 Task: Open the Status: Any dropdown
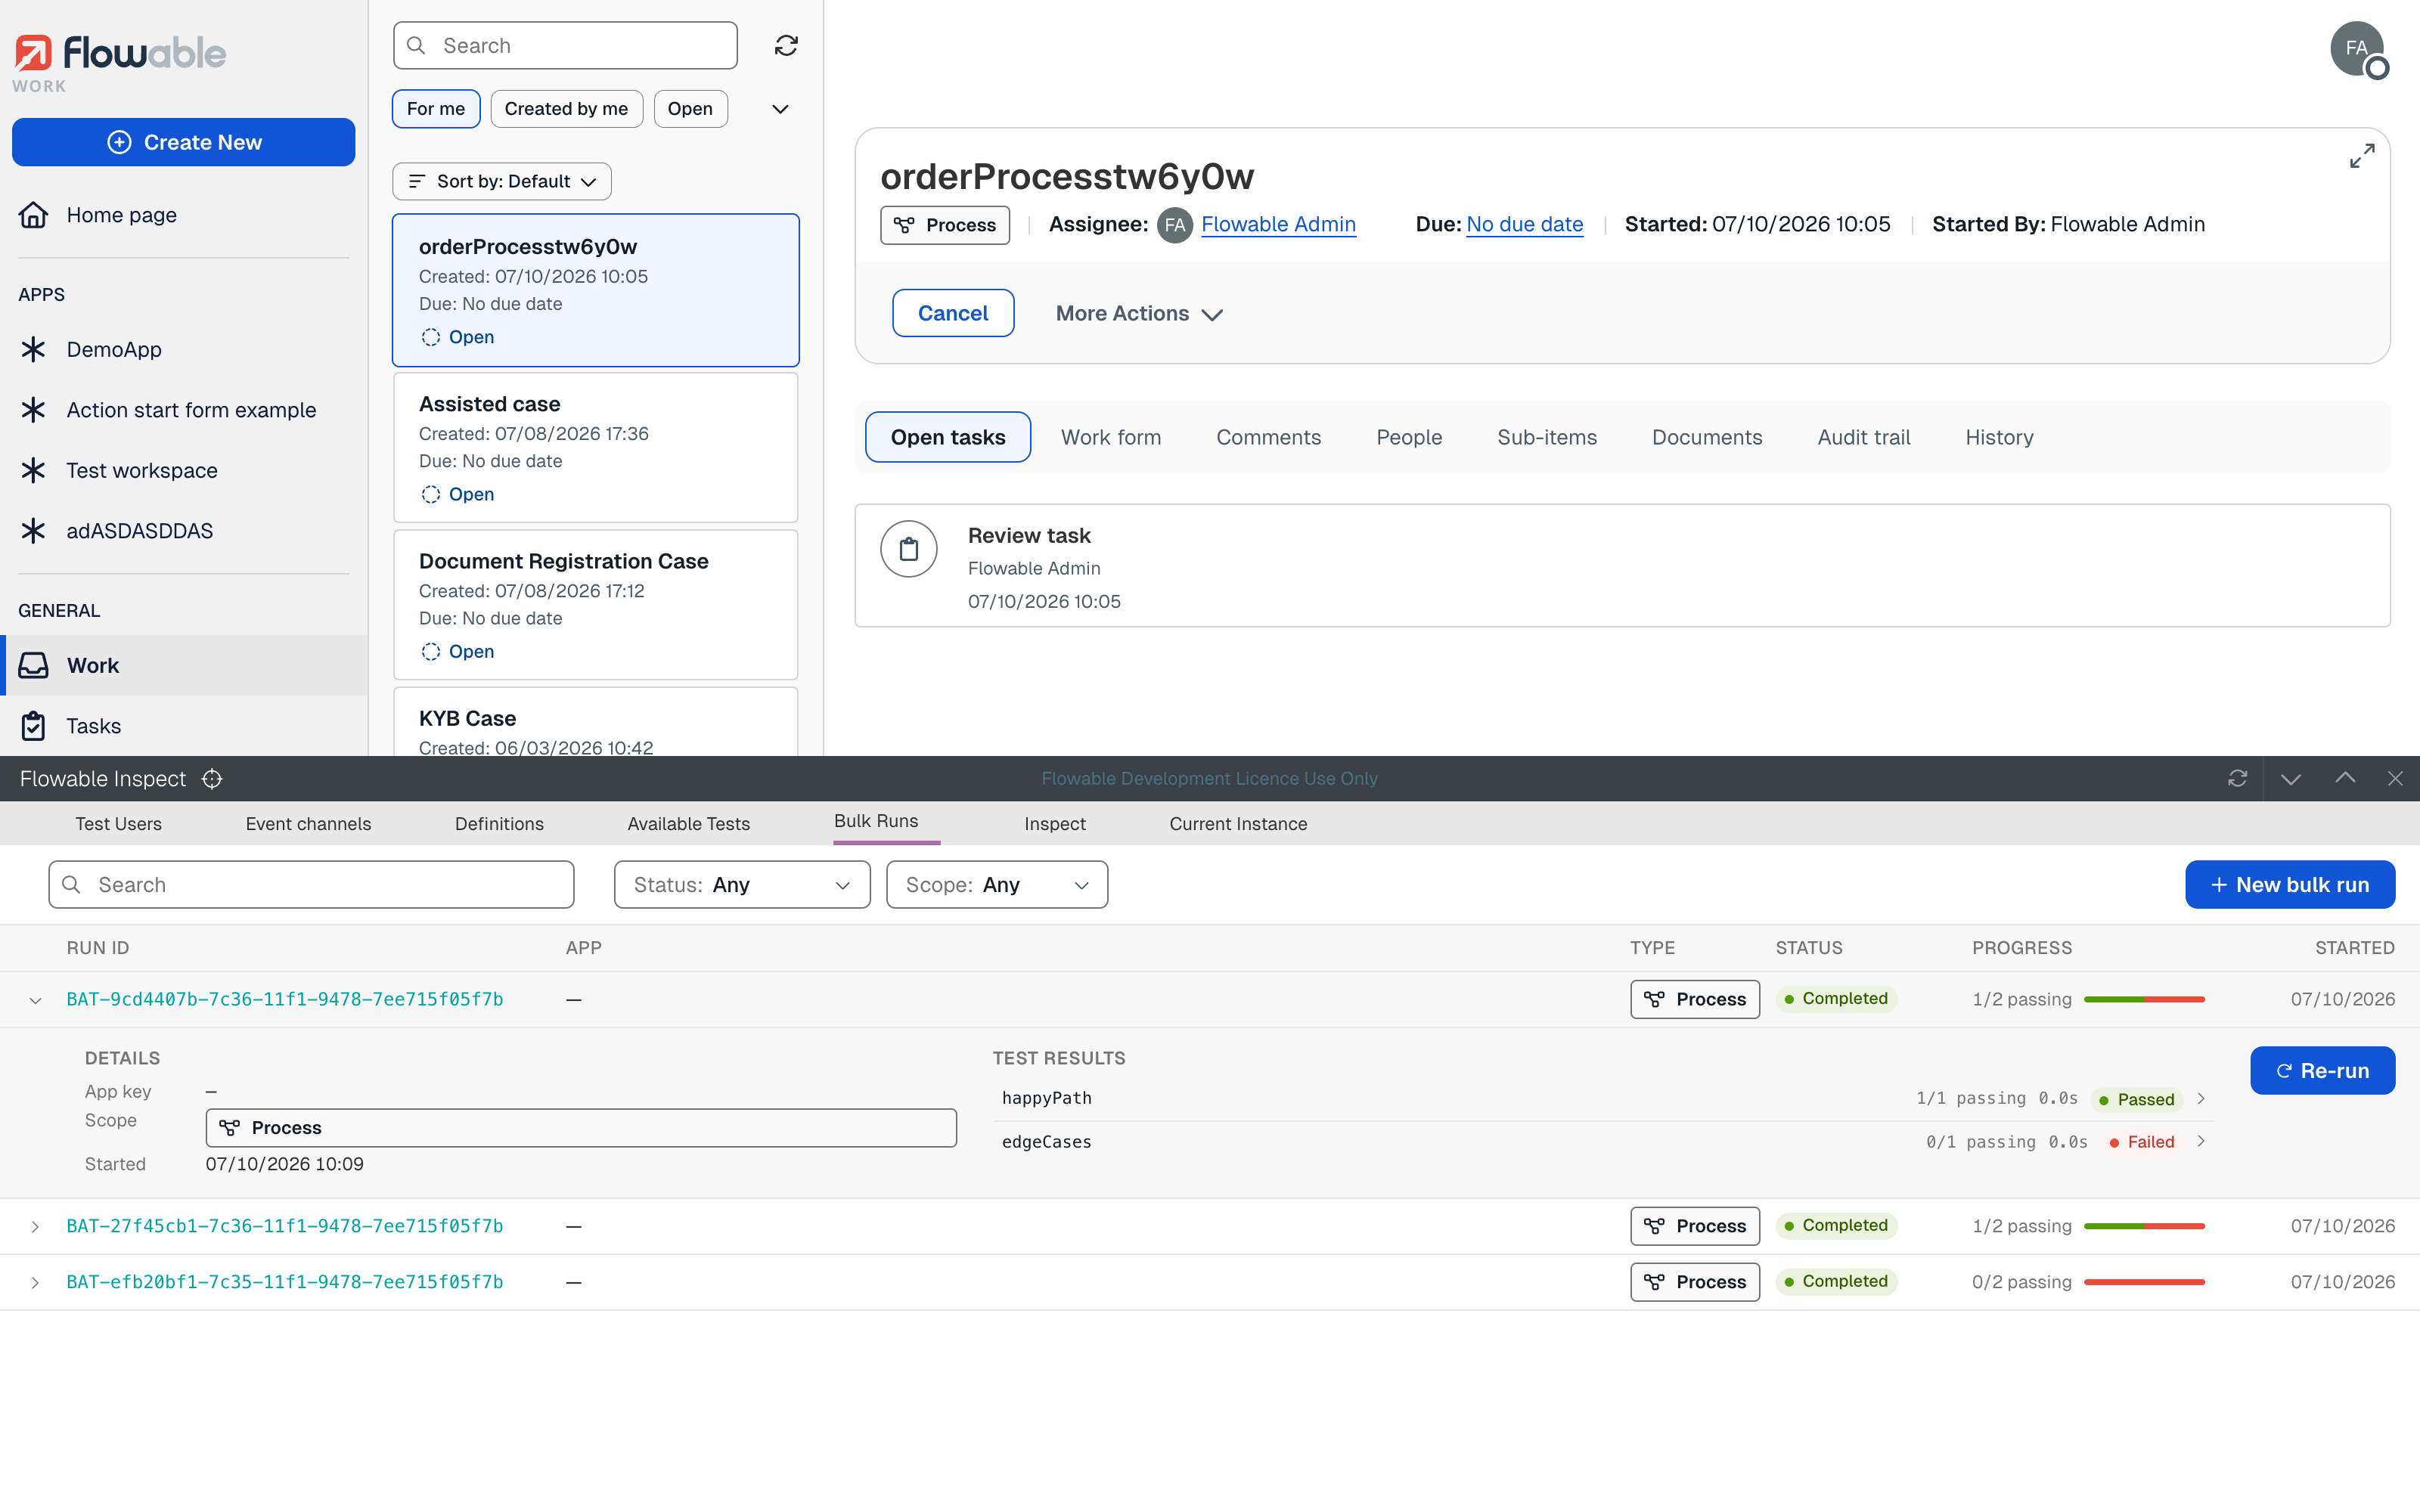pyautogui.click(x=742, y=885)
